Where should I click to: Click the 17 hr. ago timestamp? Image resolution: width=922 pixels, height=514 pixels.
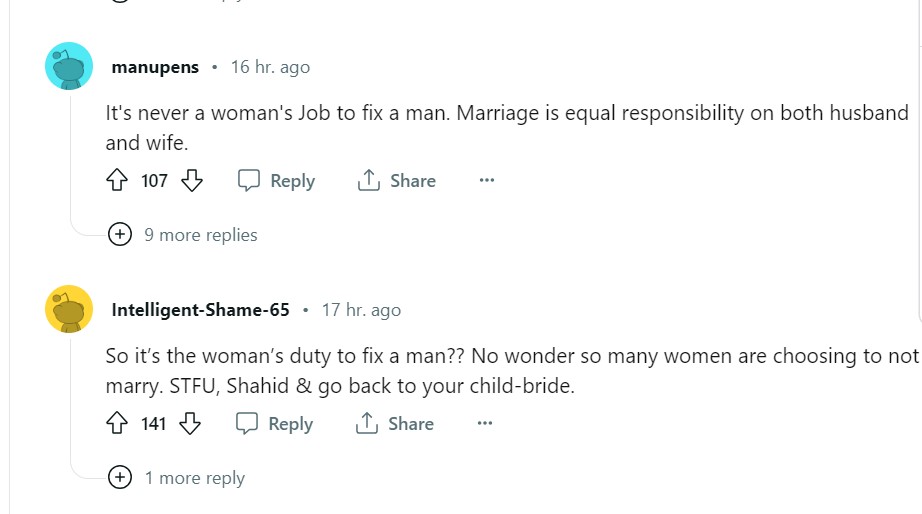coord(361,310)
